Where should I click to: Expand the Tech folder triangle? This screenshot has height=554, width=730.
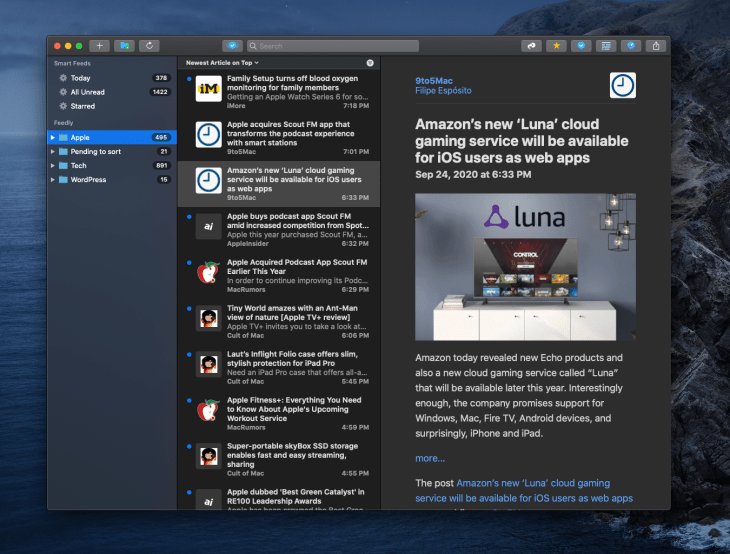point(53,166)
